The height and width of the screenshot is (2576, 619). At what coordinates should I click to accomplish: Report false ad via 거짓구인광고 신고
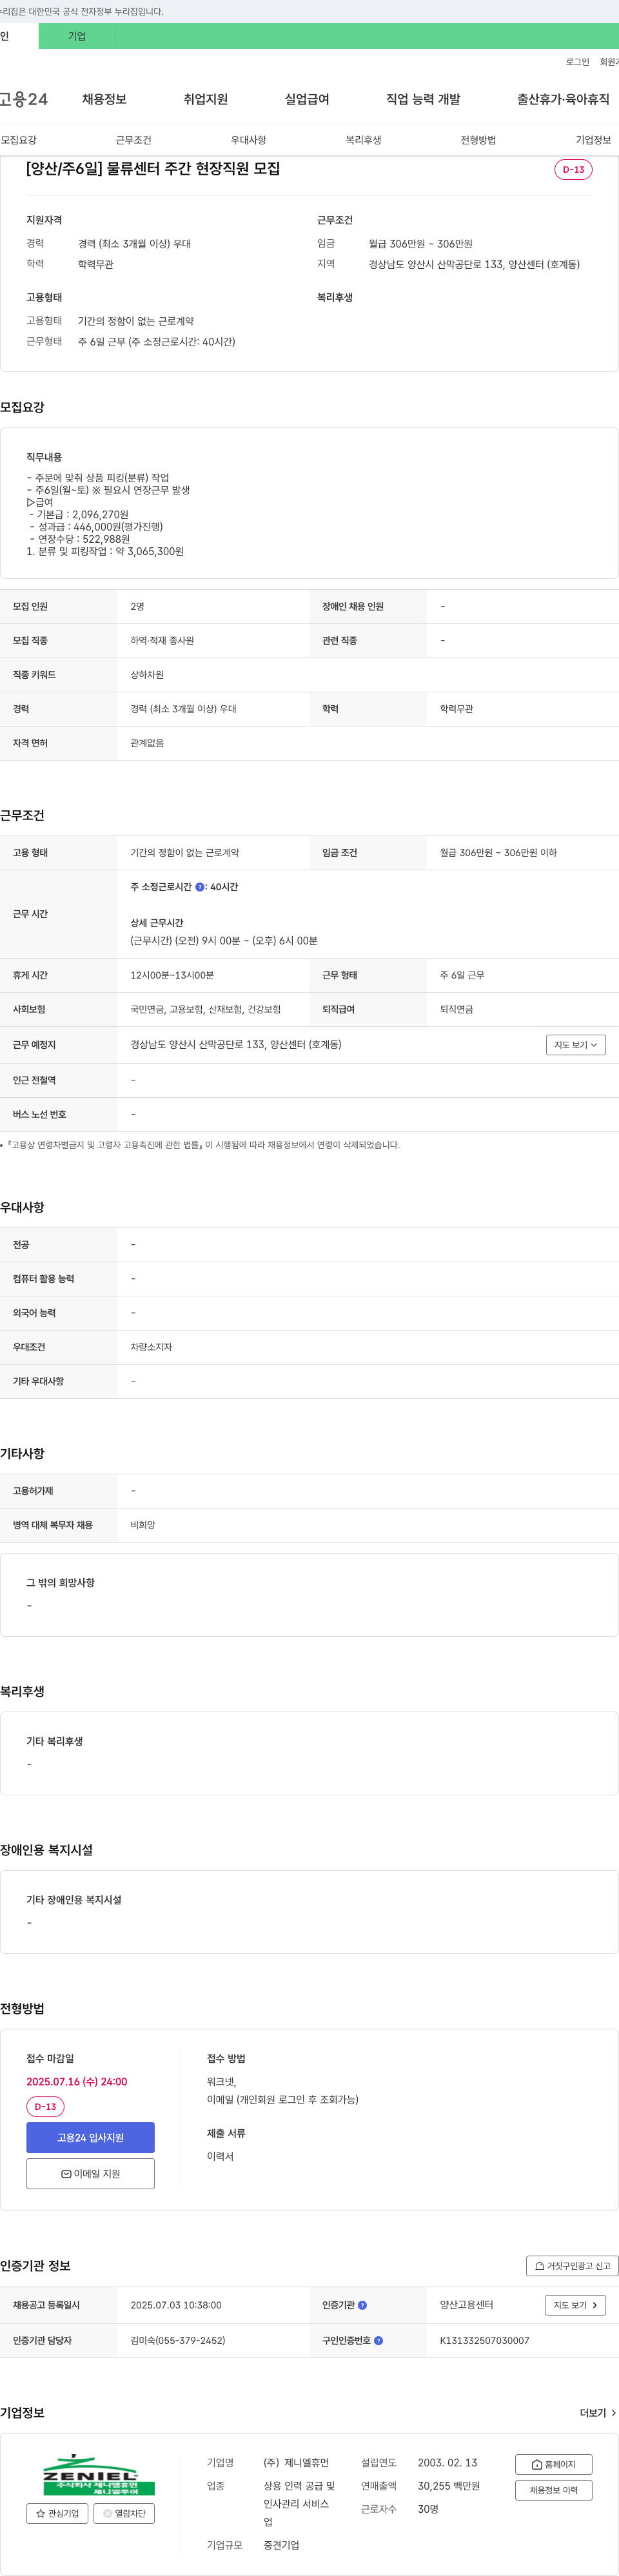click(x=572, y=2266)
